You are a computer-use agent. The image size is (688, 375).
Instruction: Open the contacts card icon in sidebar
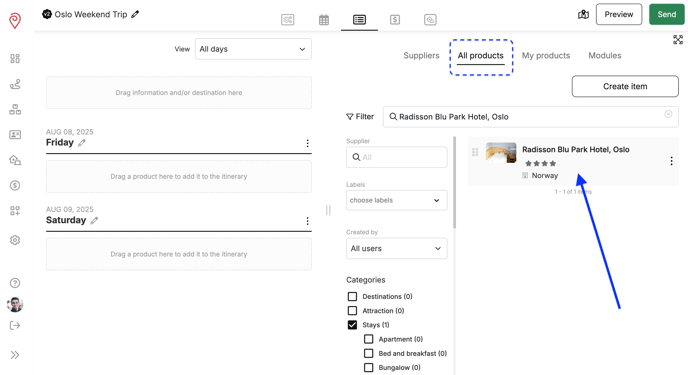point(15,135)
